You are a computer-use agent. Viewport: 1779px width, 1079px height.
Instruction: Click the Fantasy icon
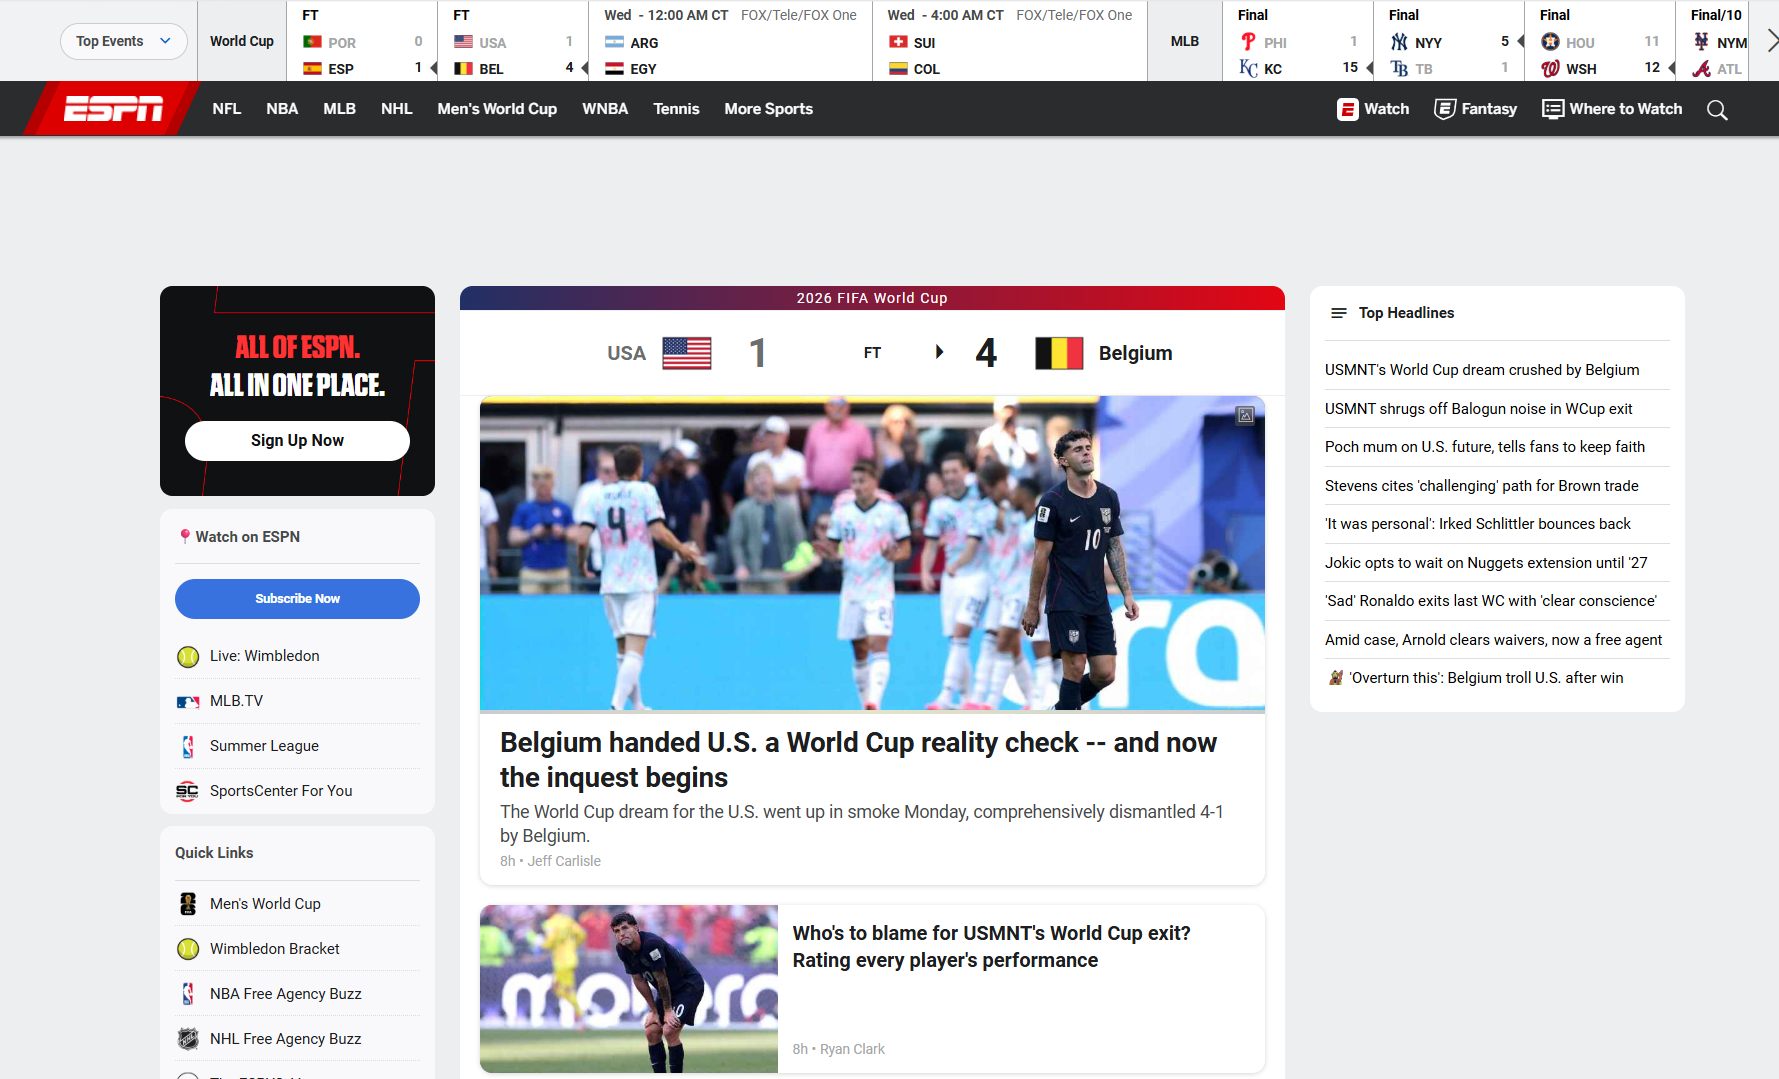(1445, 109)
